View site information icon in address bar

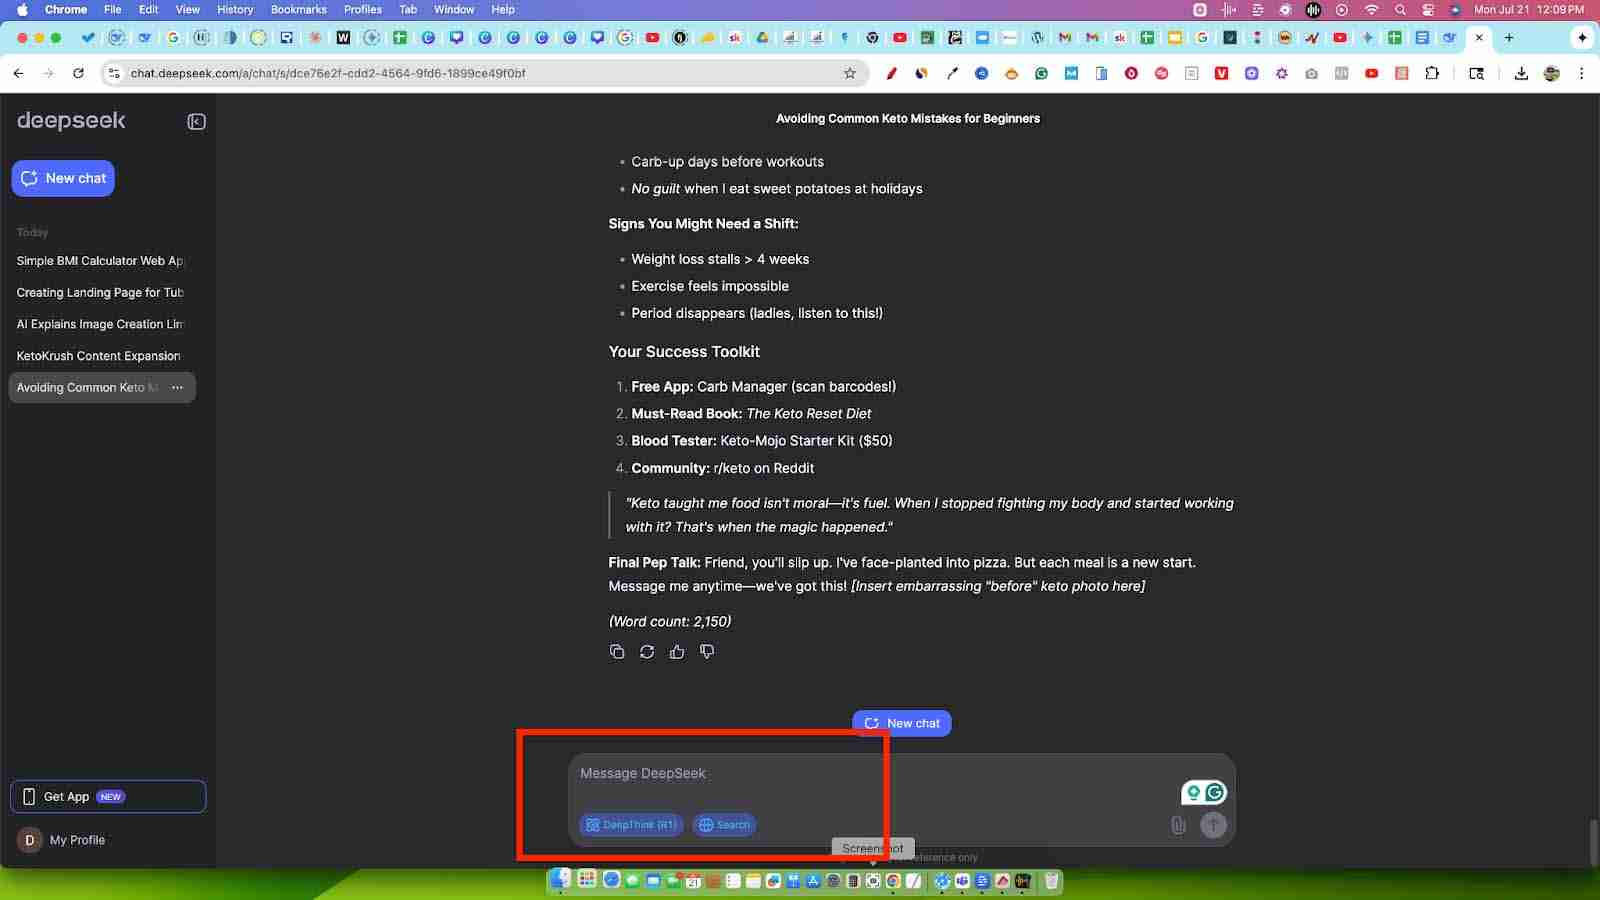114,73
